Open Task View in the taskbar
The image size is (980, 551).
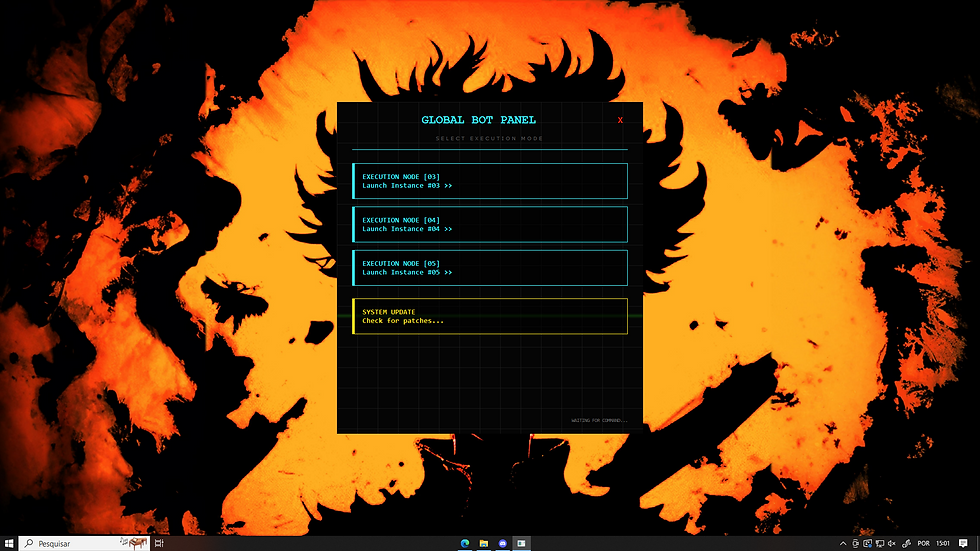159,544
